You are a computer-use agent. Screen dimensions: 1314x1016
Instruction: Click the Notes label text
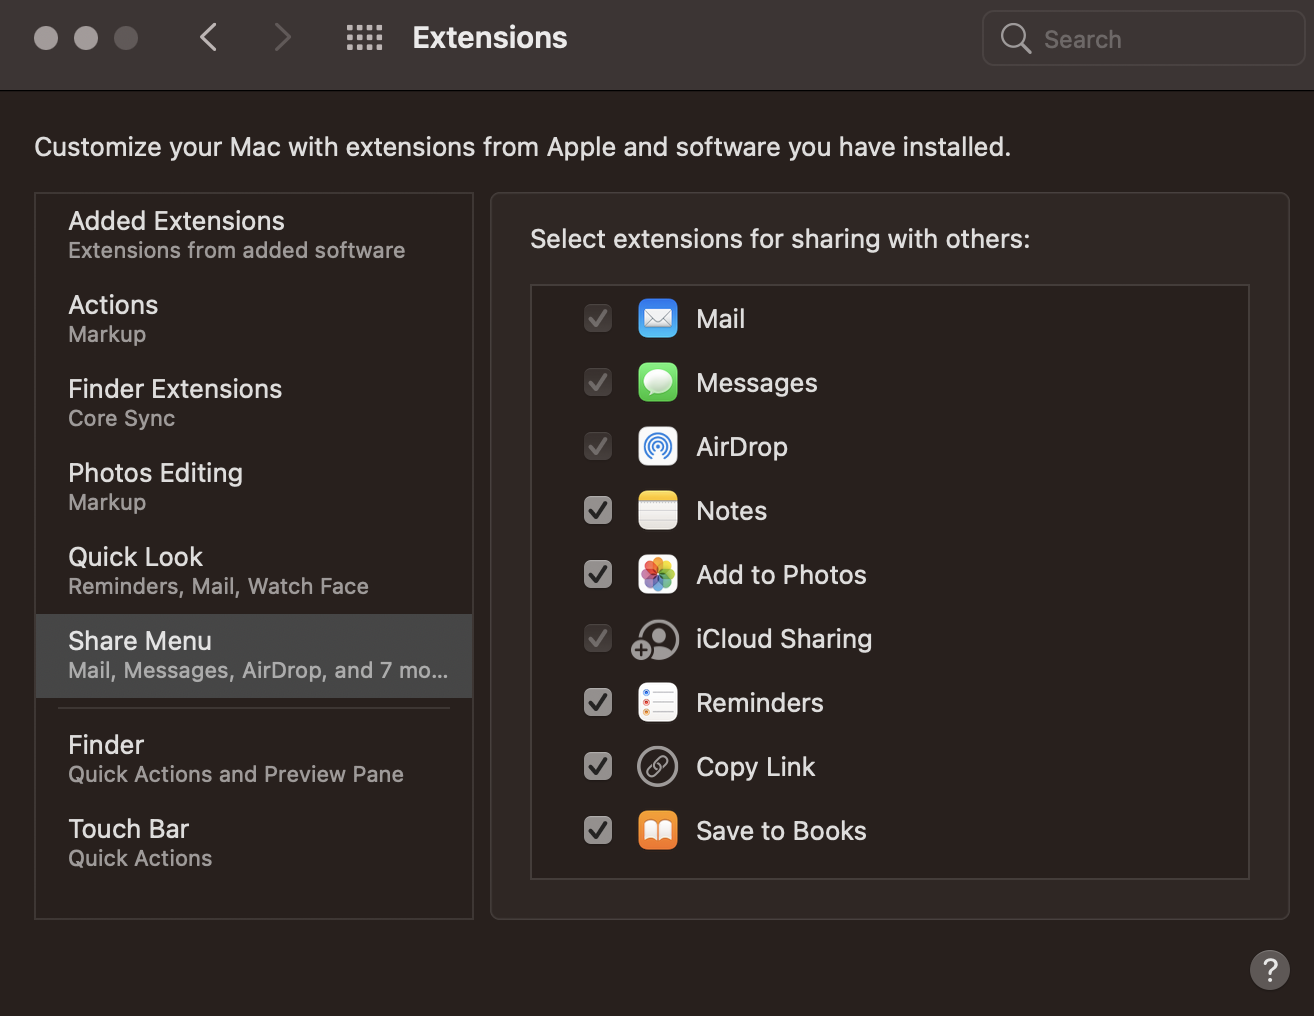pyautogui.click(x=732, y=511)
